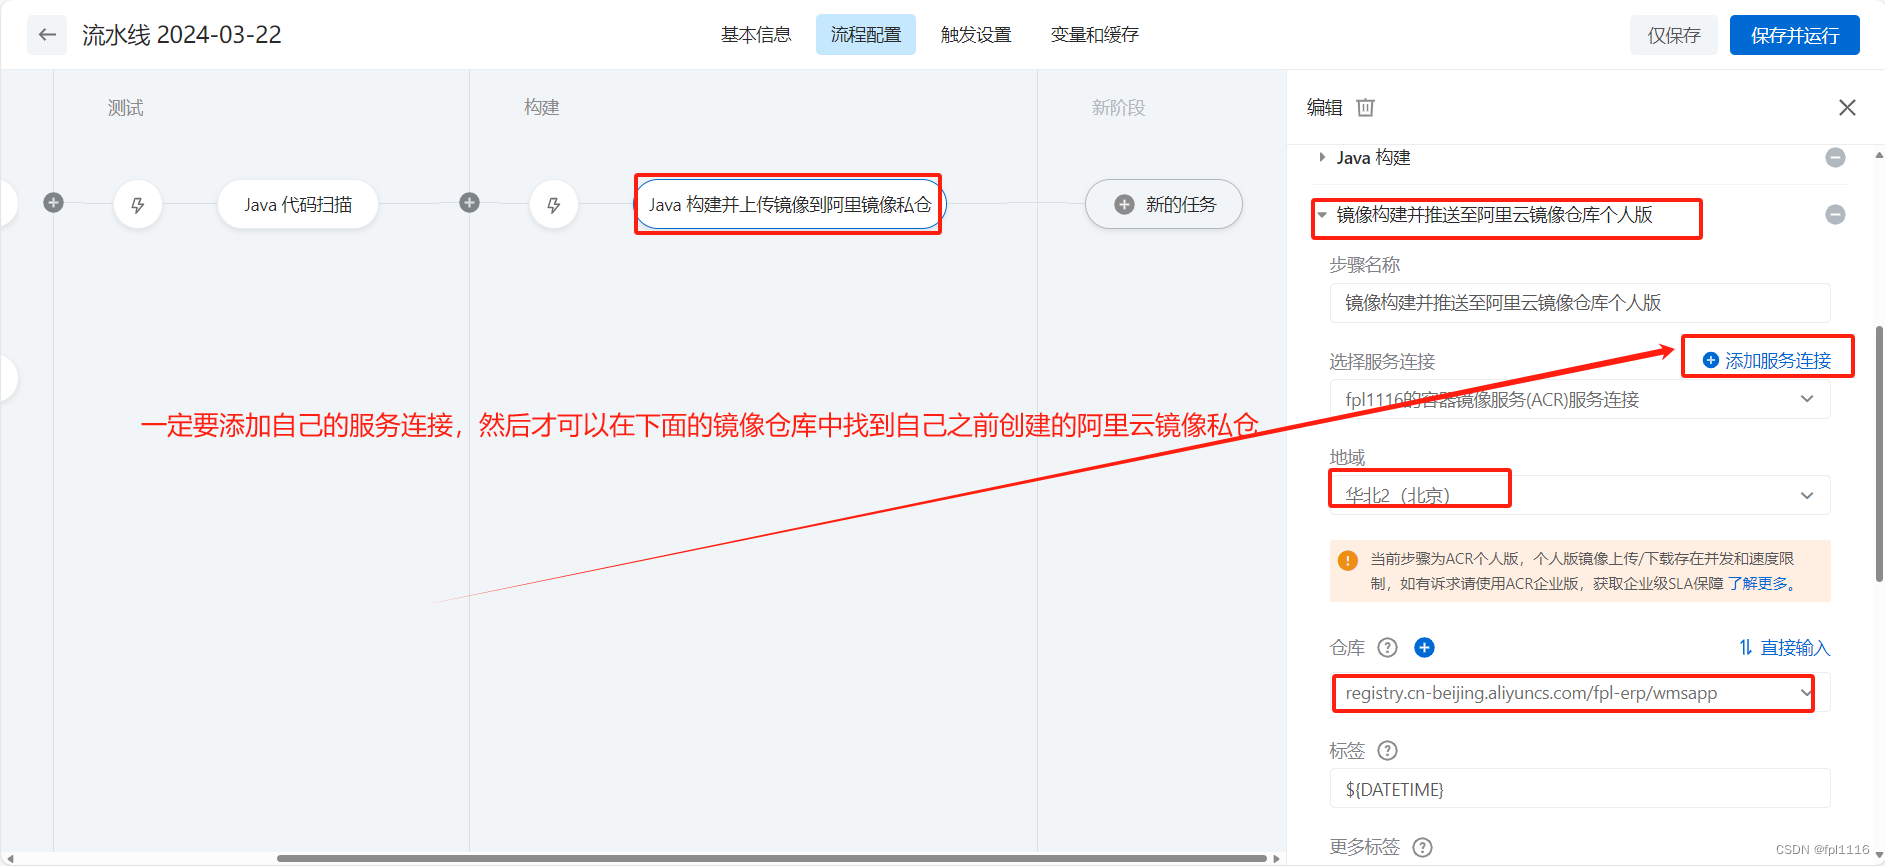
Task: Click the vertical scrollbar in the edit panel
Action: [x=1879, y=453]
